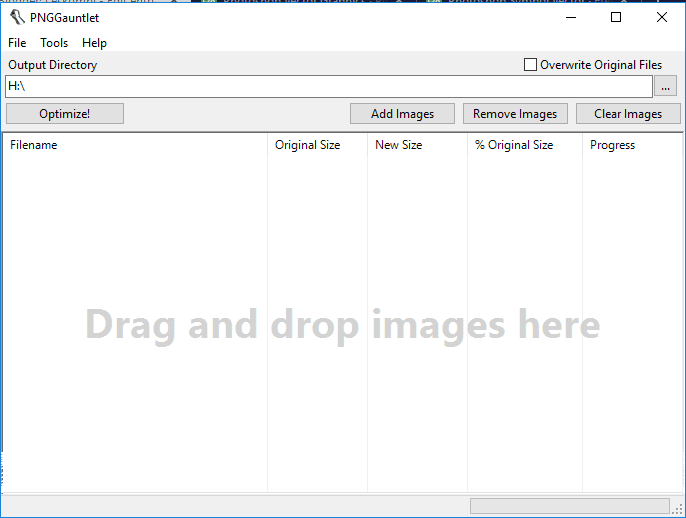Enable Overwrite Original Files checkbox

530,65
